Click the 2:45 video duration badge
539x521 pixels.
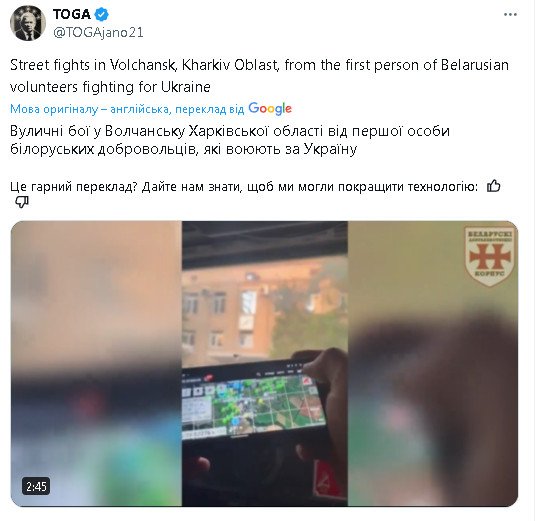coord(36,486)
